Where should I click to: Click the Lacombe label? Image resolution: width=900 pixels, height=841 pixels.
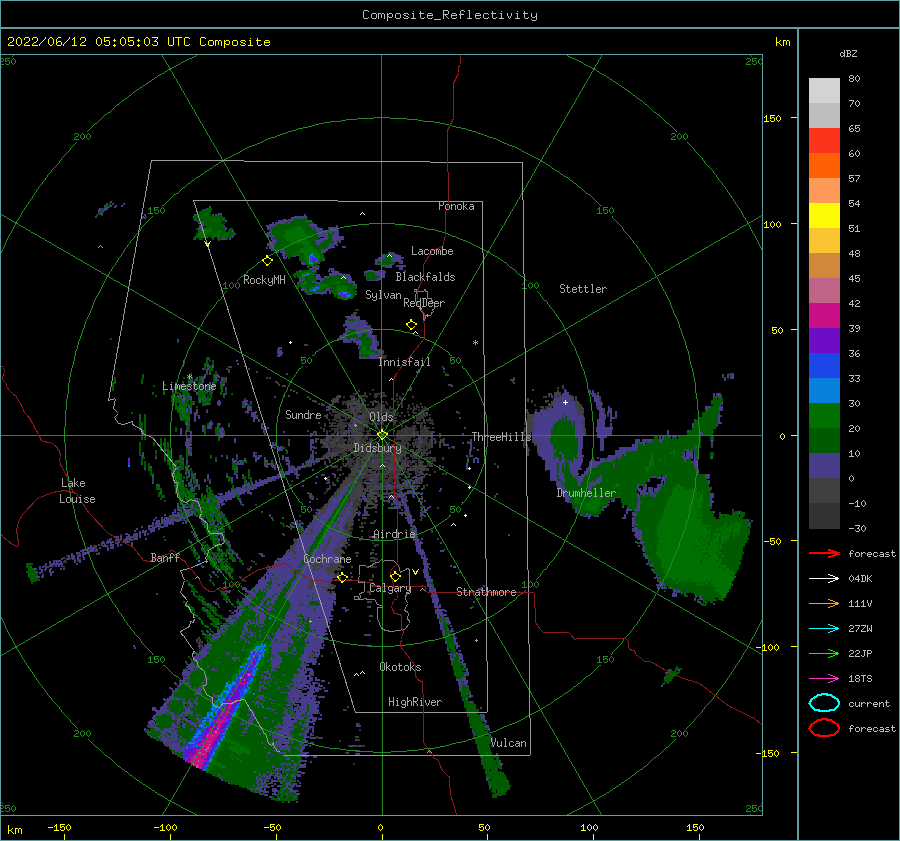432,251
